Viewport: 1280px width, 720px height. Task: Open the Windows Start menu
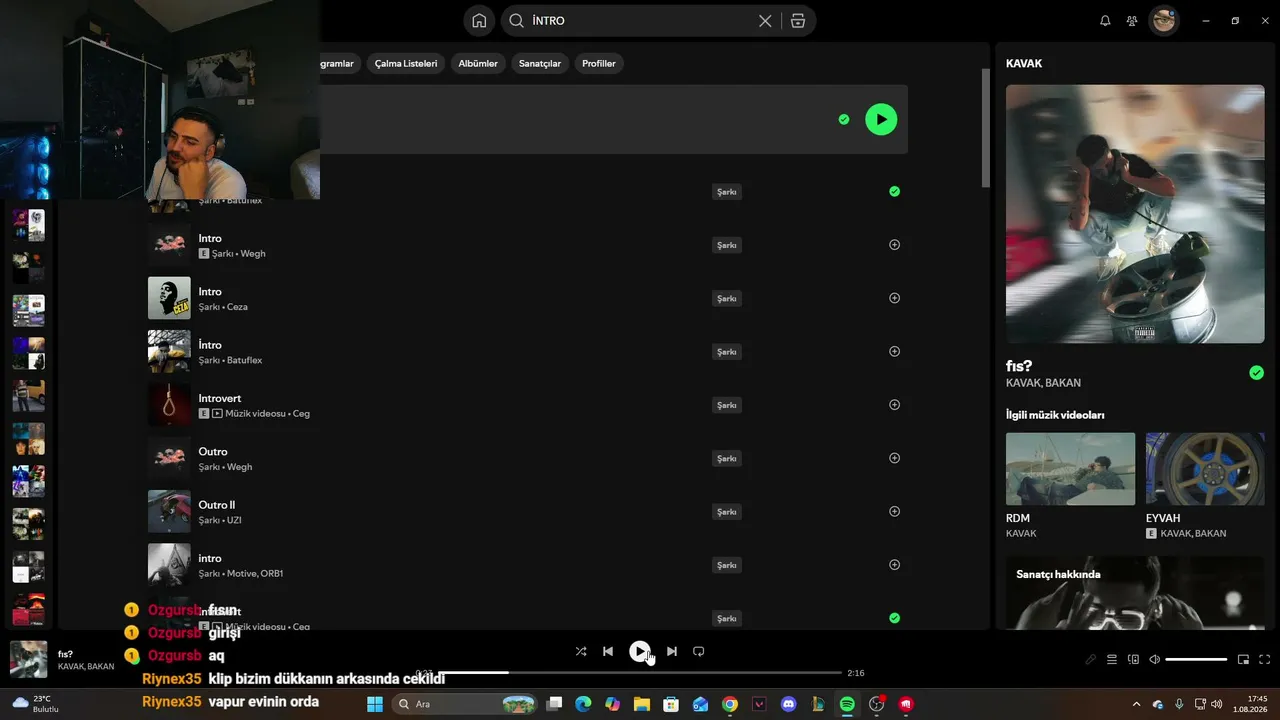375,704
